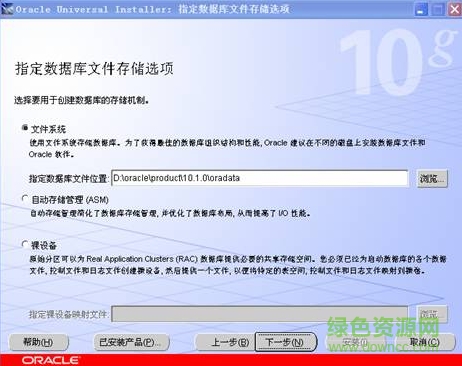Maximize the Oracle Universal Installer window
The image size is (462, 366).
coord(438,9)
